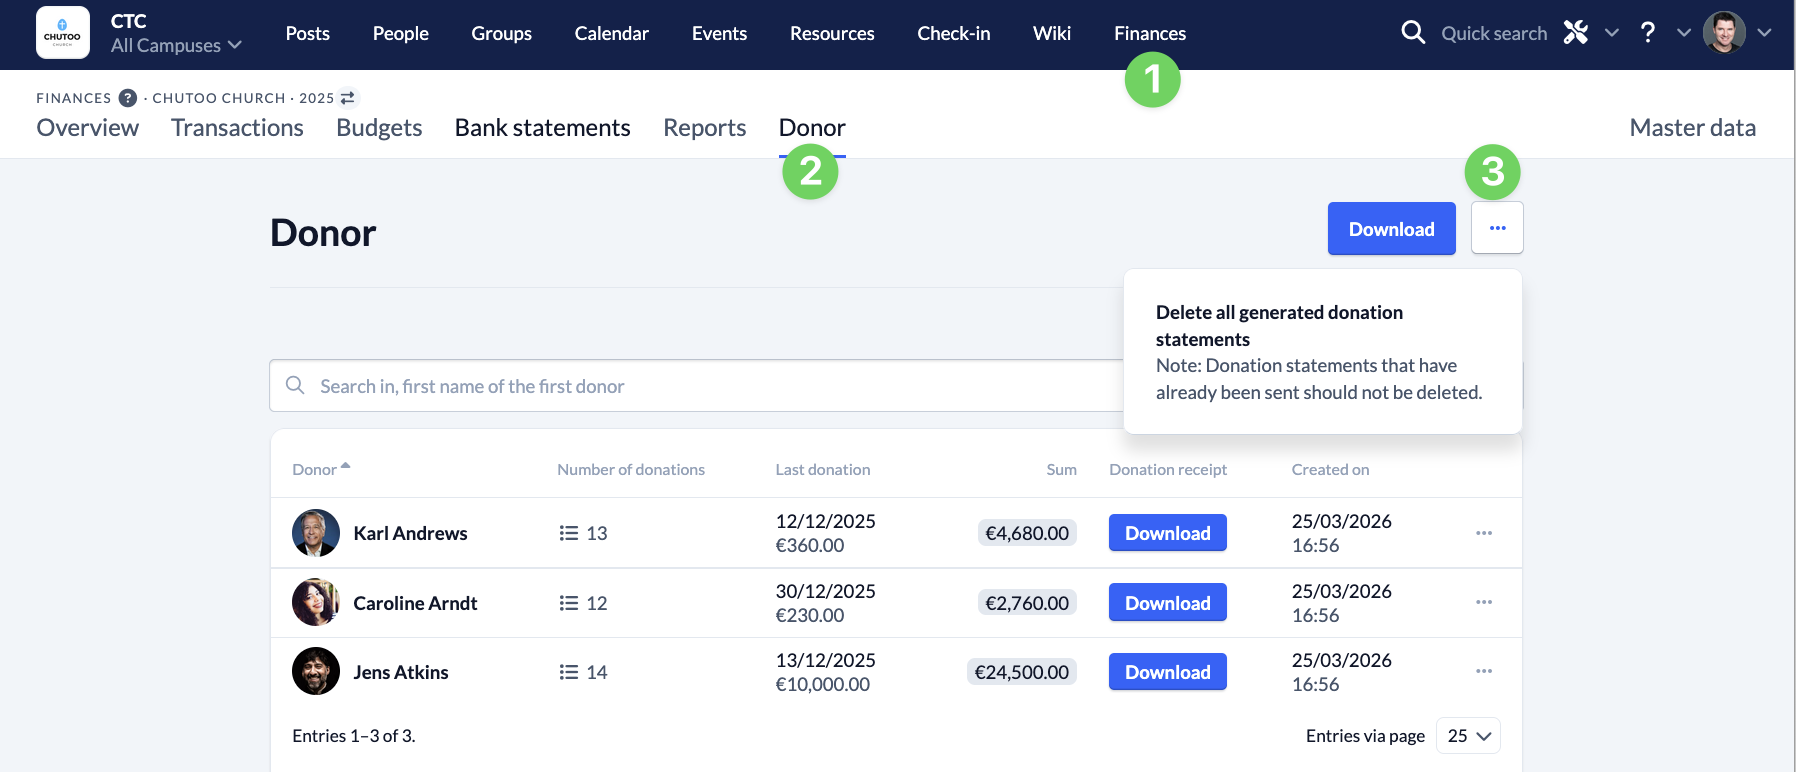Open the entries per page dropdown showing 25
The image size is (1796, 772).
pos(1468,736)
